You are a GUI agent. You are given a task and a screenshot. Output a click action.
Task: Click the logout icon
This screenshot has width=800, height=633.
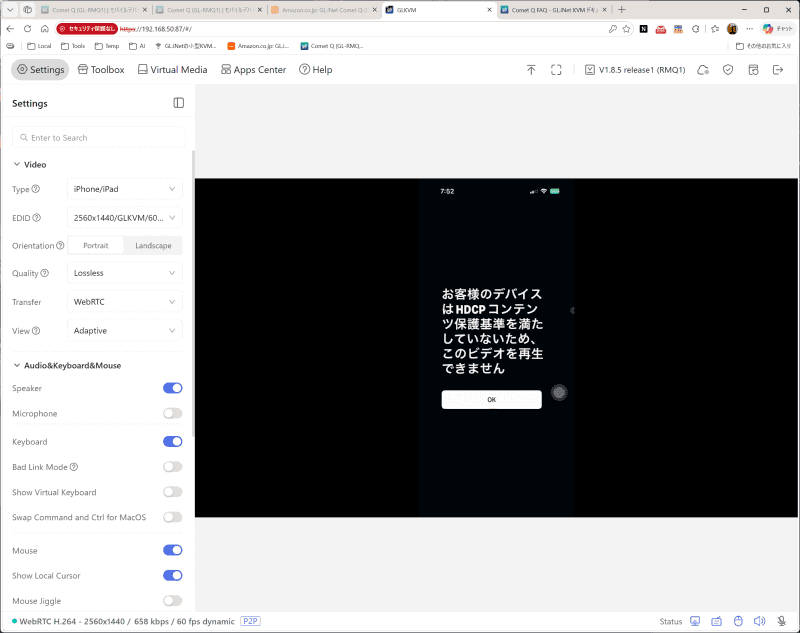coord(778,70)
